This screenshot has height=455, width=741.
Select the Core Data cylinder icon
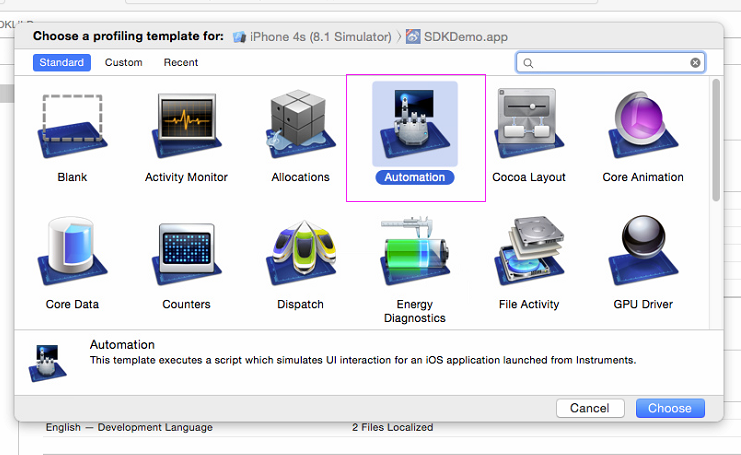click(72, 251)
